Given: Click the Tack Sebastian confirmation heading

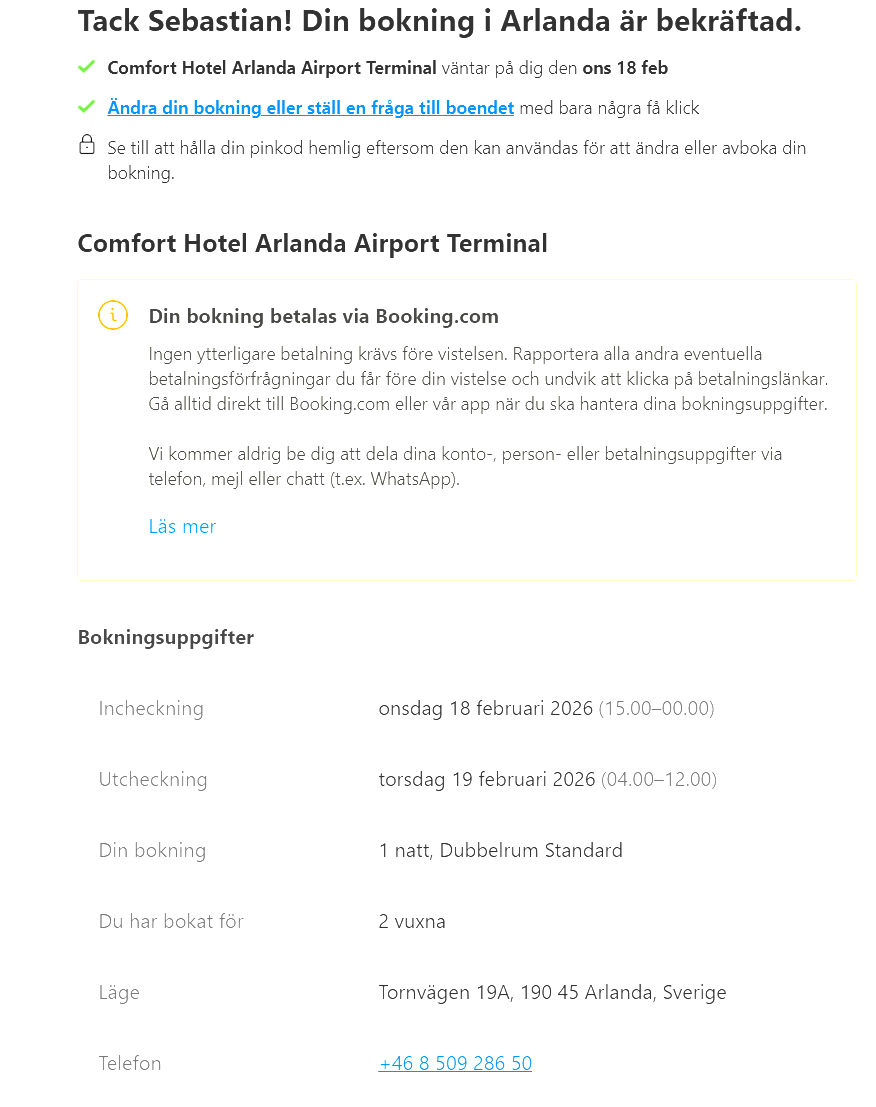Looking at the screenshot, I should point(439,22).
